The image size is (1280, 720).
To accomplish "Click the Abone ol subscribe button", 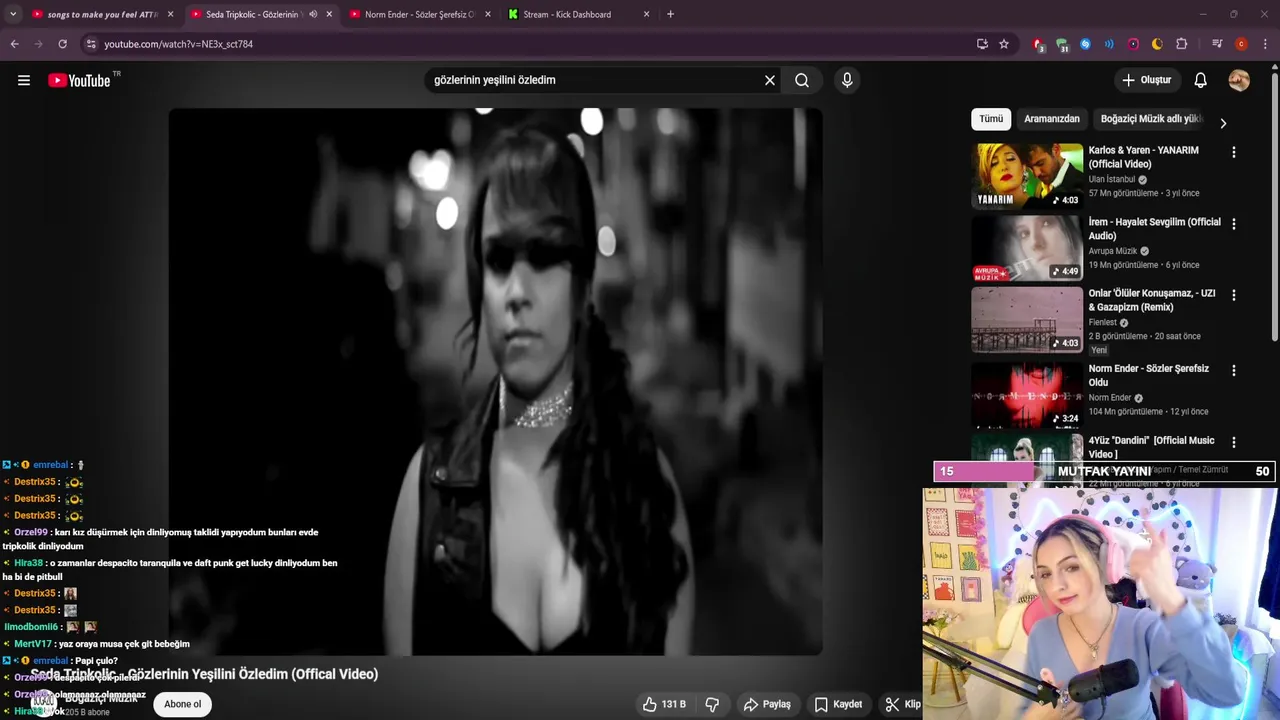I will [x=183, y=704].
